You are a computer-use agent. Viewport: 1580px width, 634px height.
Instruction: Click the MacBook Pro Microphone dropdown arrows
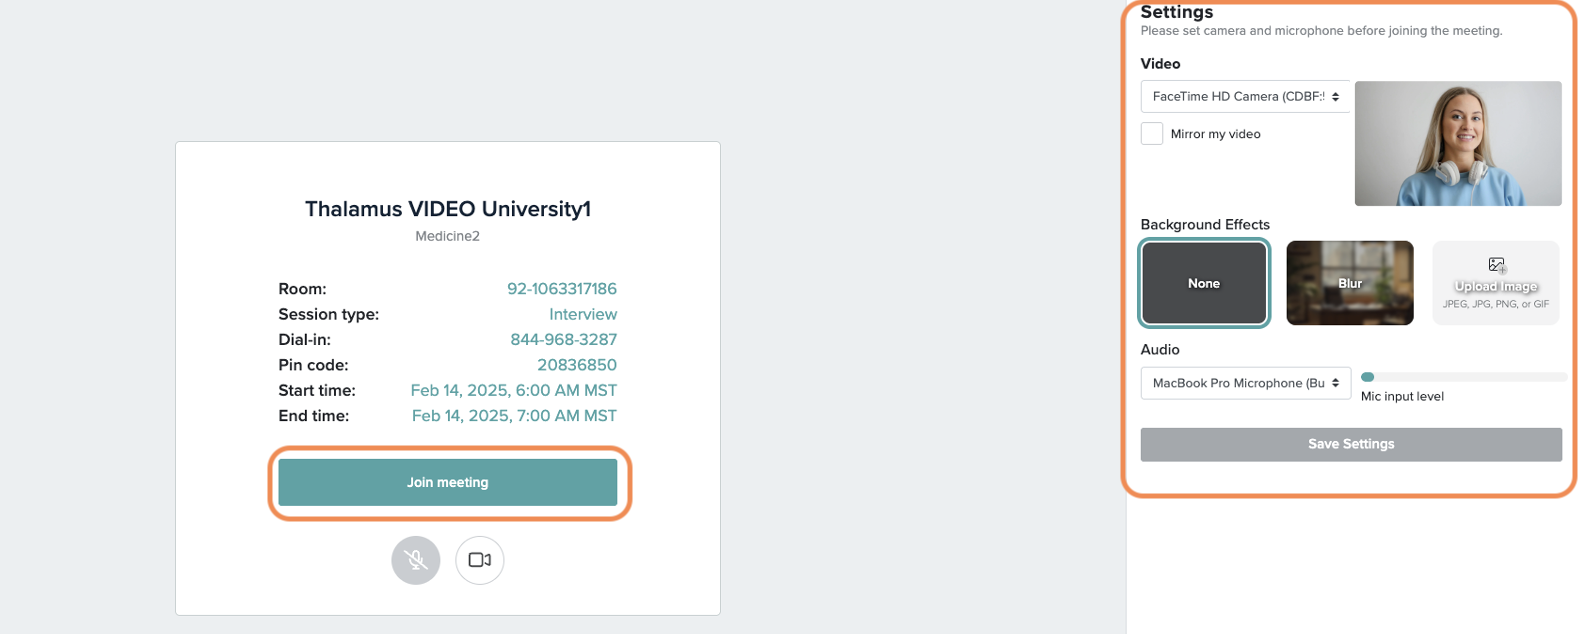coord(1335,383)
